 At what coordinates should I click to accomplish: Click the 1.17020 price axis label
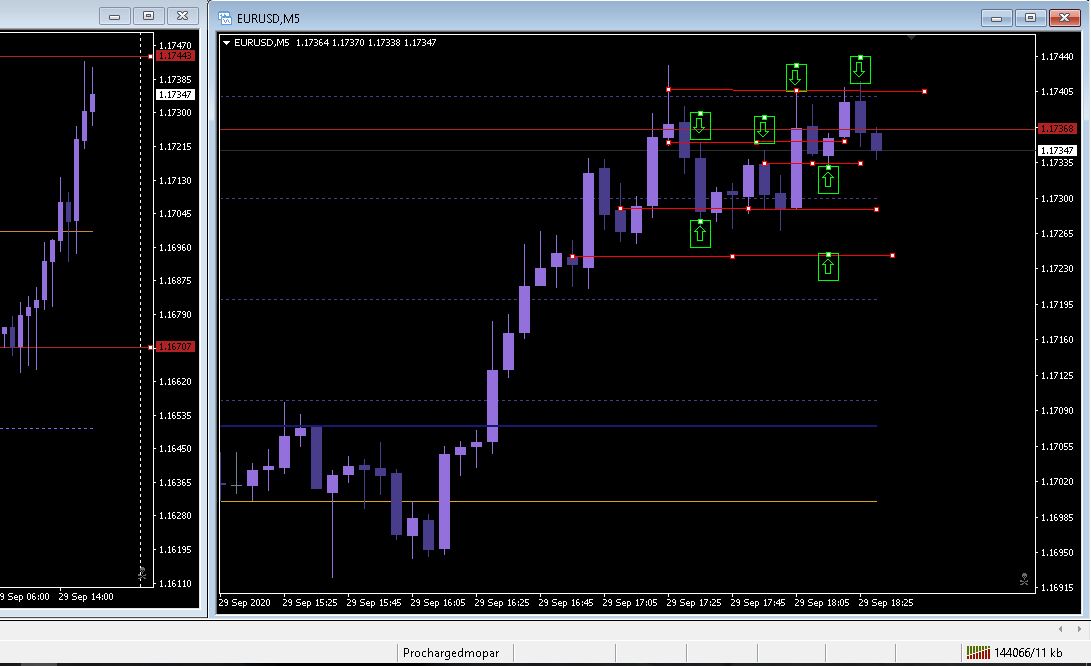[1057, 482]
